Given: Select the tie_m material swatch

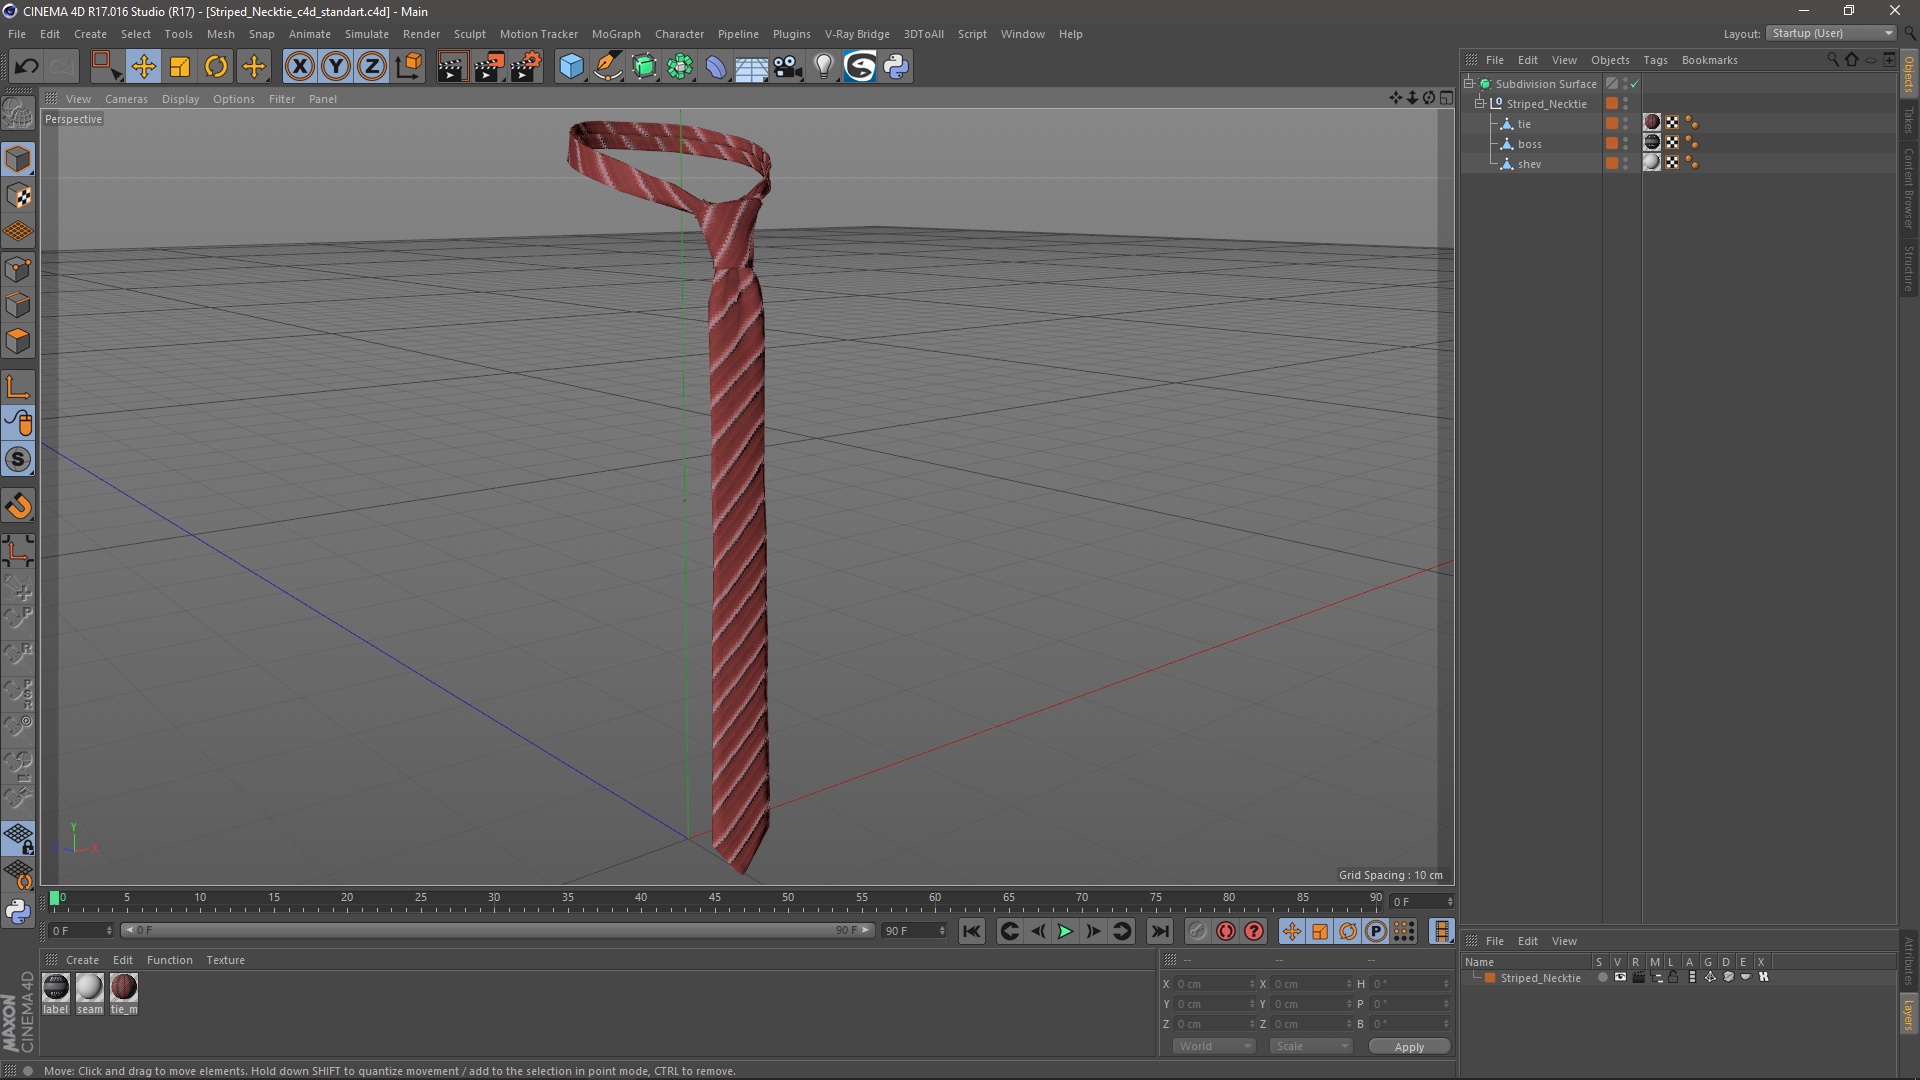Looking at the screenshot, I should coord(124,988).
